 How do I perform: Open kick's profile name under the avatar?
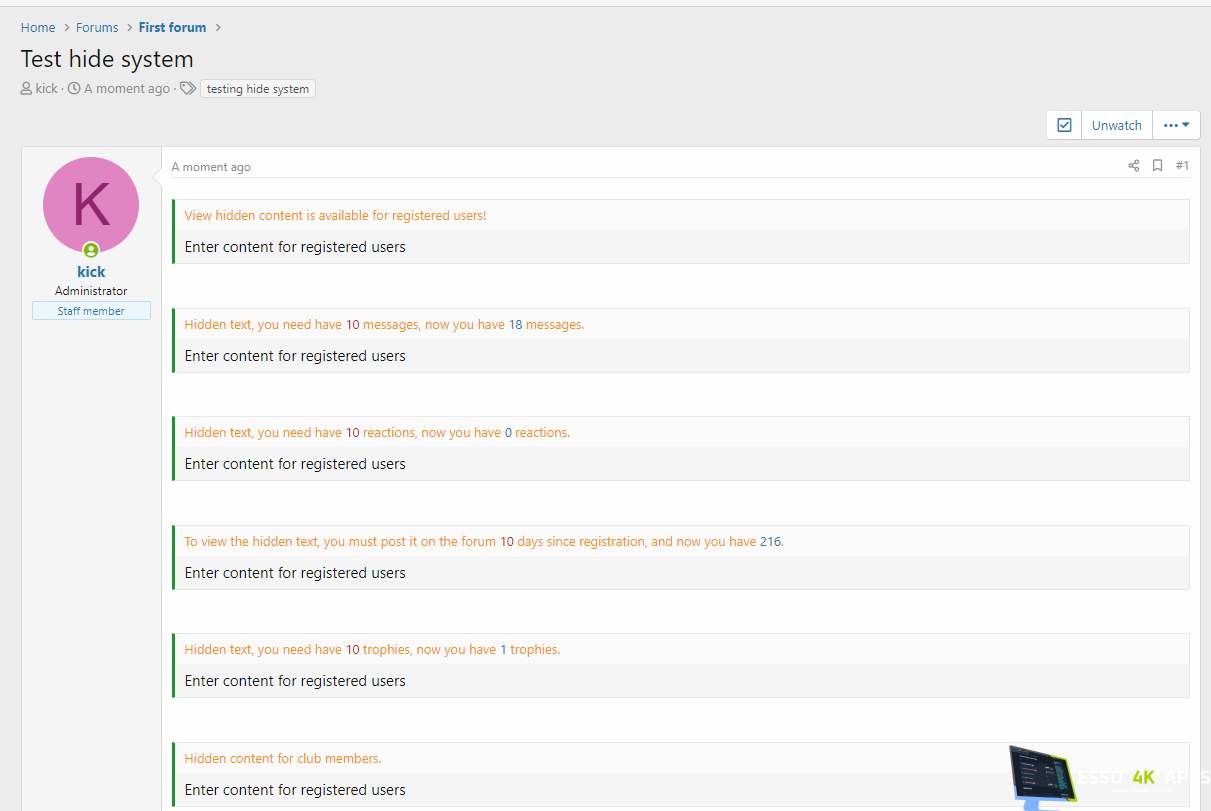(91, 272)
